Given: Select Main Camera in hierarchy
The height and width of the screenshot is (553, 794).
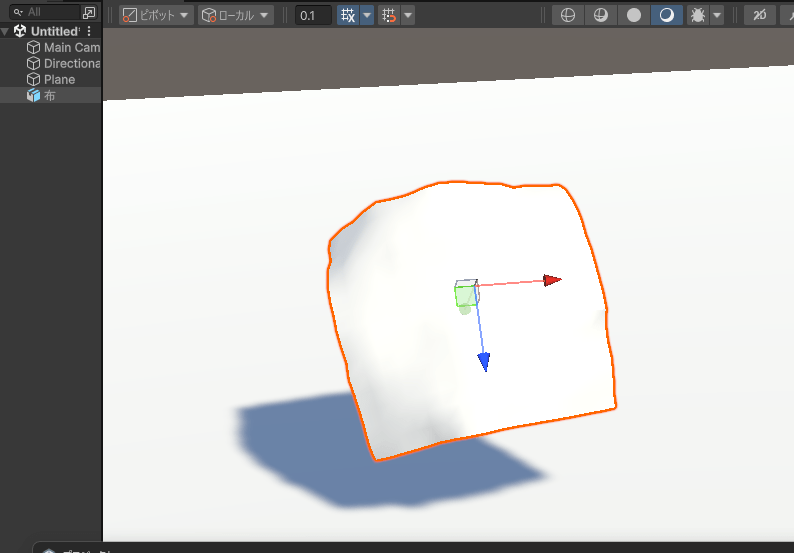Looking at the screenshot, I should coord(70,47).
